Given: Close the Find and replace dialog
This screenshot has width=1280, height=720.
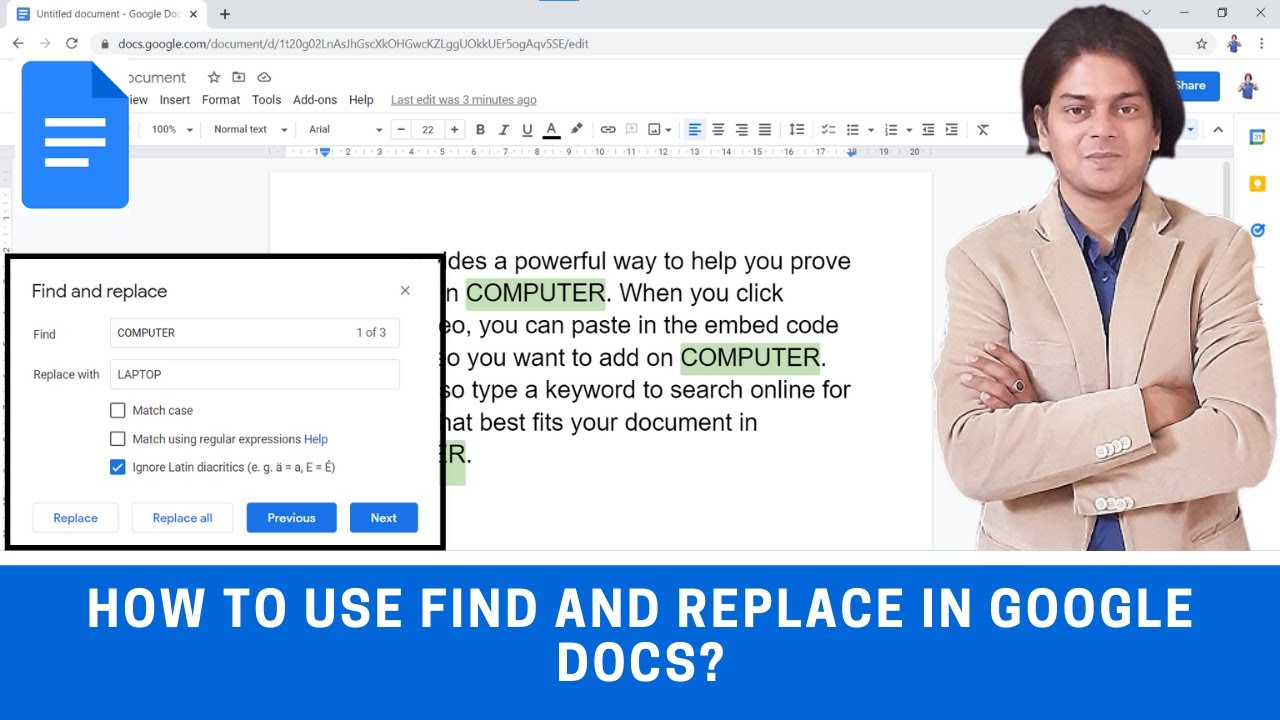Looking at the screenshot, I should pyautogui.click(x=405, y=291).
